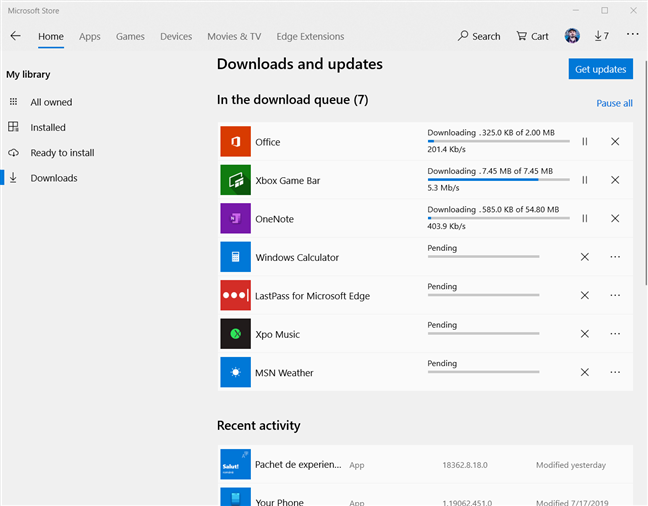Screen dimensions: 648x506
Task: Click the OneNote download progress bar
Action: pos(498,218)
